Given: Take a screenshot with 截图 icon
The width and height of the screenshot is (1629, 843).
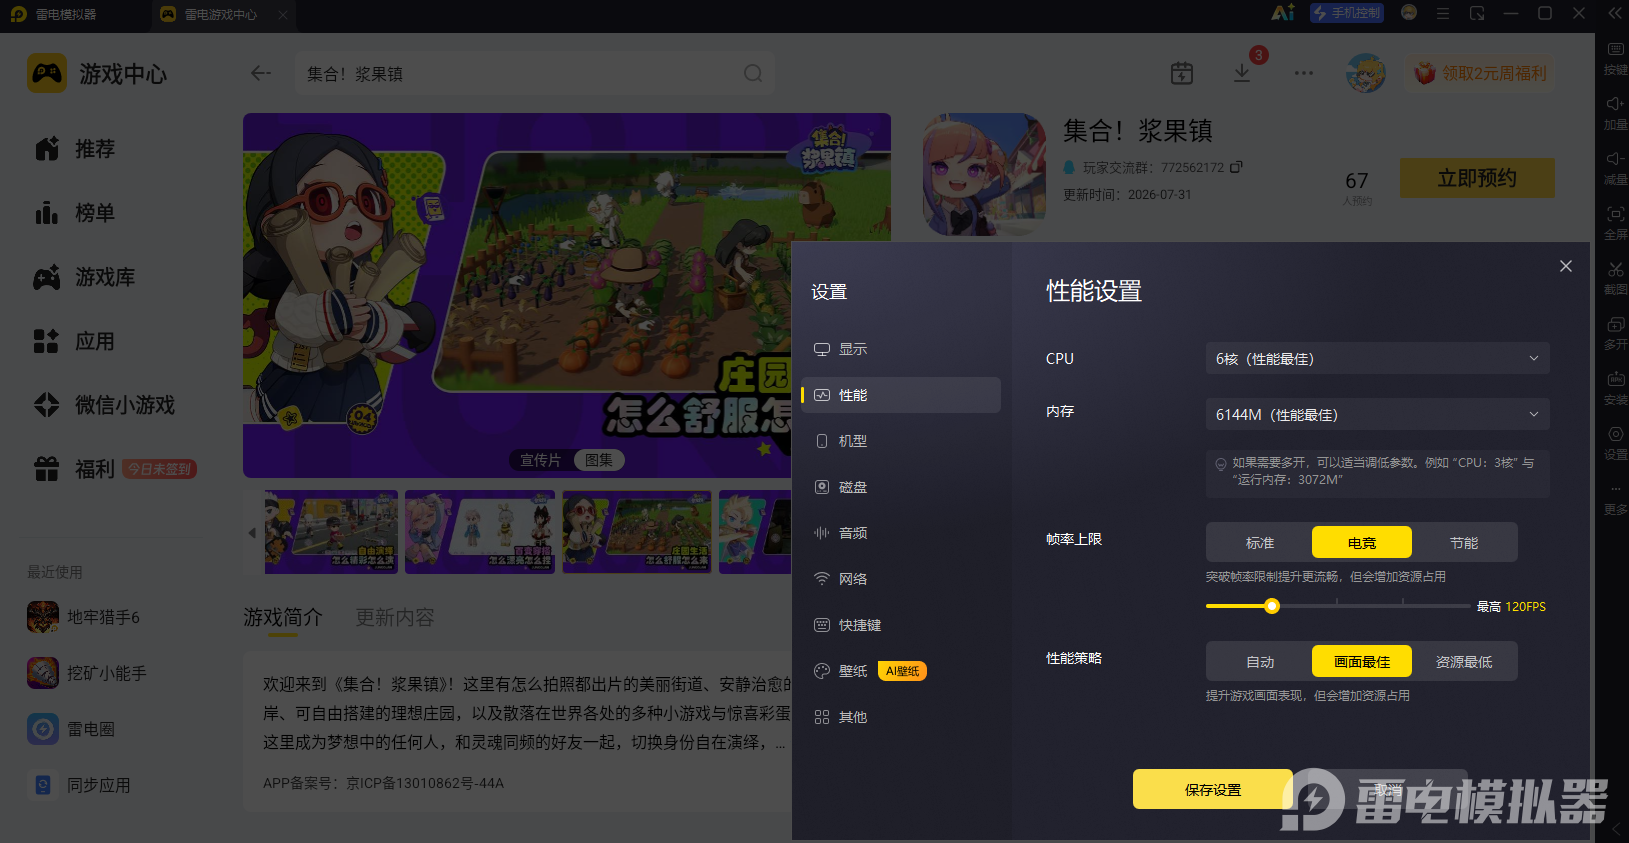Looking at the screenshot, I should click(x=1615, y=277).
